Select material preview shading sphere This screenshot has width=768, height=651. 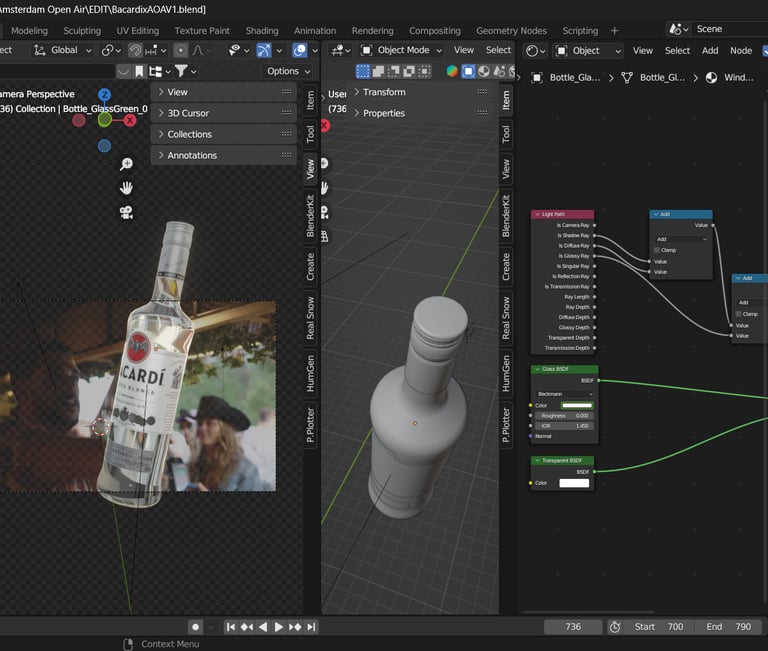click(x=483, y=72)
